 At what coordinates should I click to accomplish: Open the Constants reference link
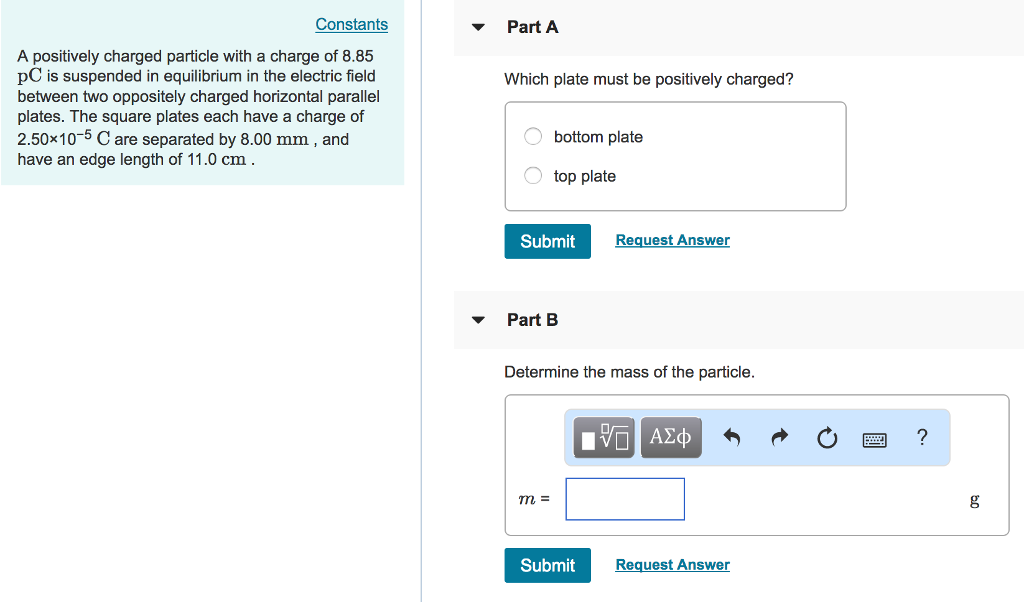351,23
